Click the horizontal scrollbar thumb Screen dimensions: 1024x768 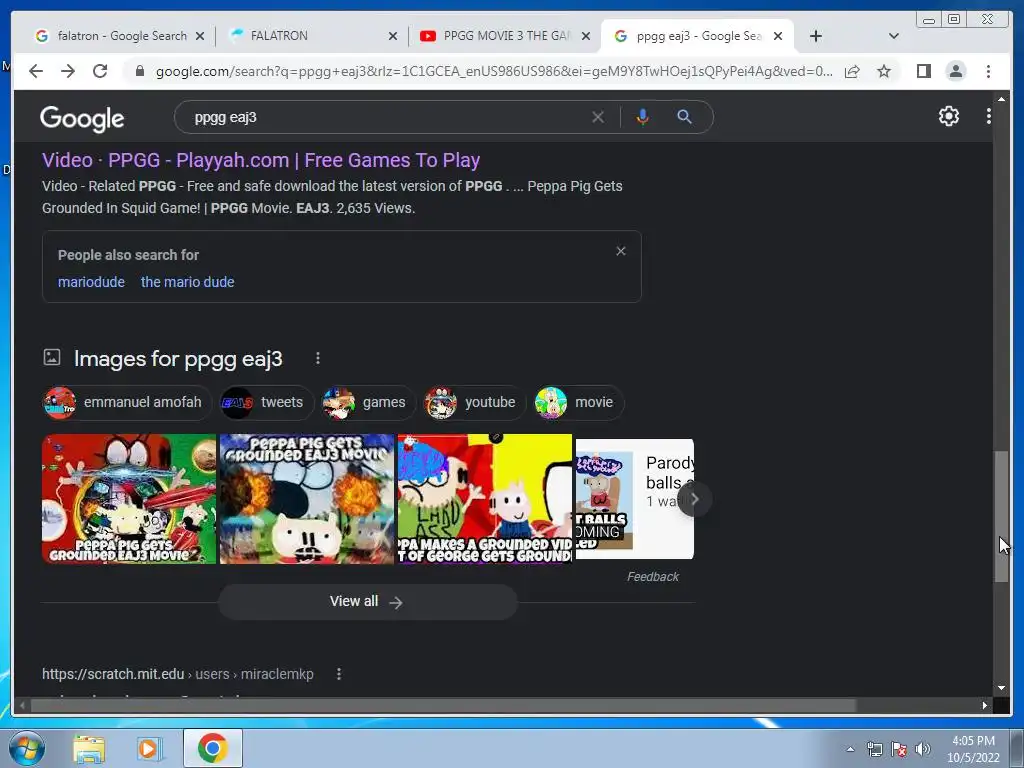click(443, 705)
